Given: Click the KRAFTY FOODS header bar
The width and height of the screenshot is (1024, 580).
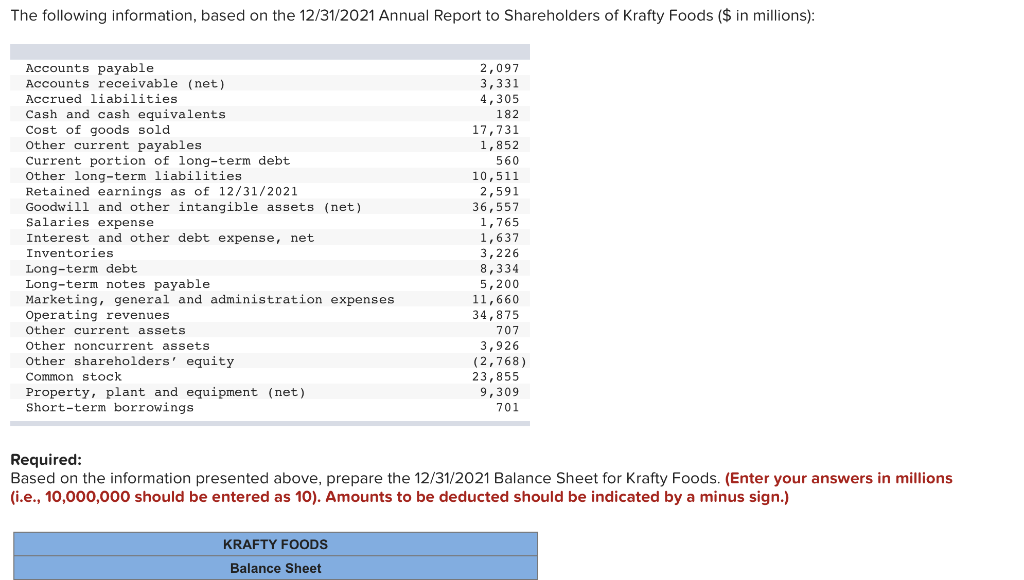Looking at the screenshot, I should pos(275,544).
